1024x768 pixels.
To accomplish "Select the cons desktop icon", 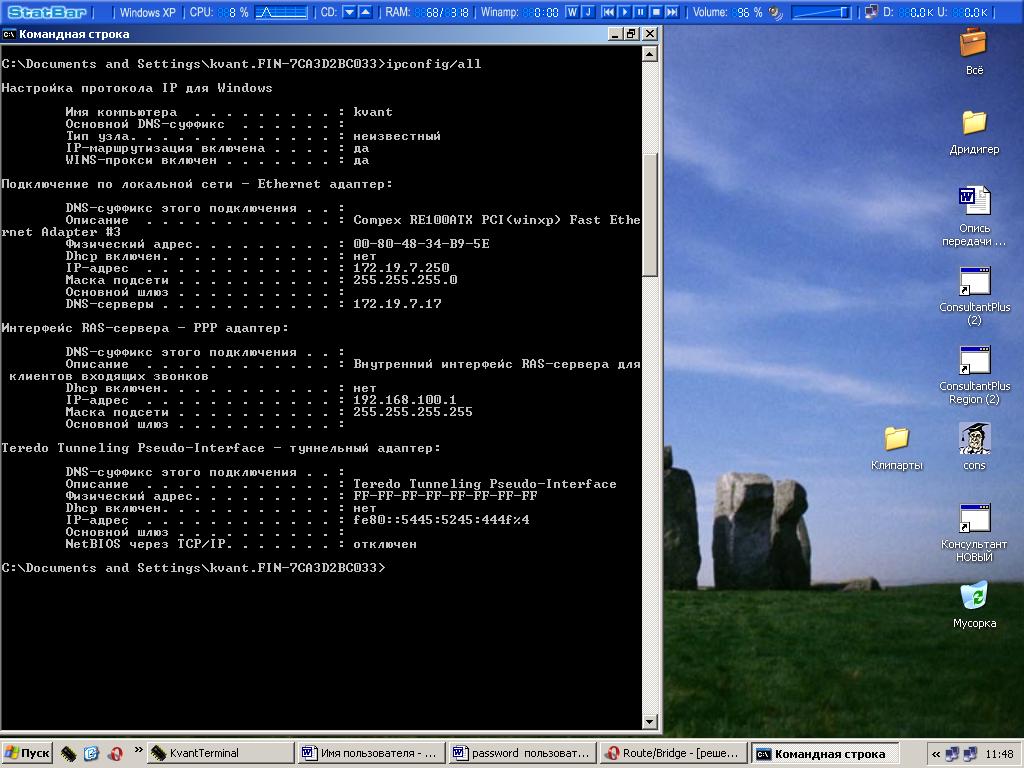I will (x=974, y=446).
